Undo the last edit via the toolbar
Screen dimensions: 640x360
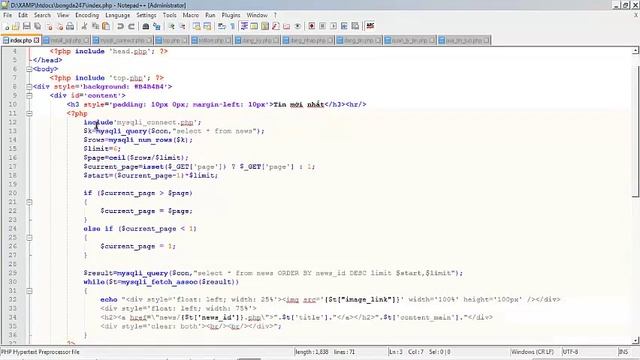tap(120, 27)
